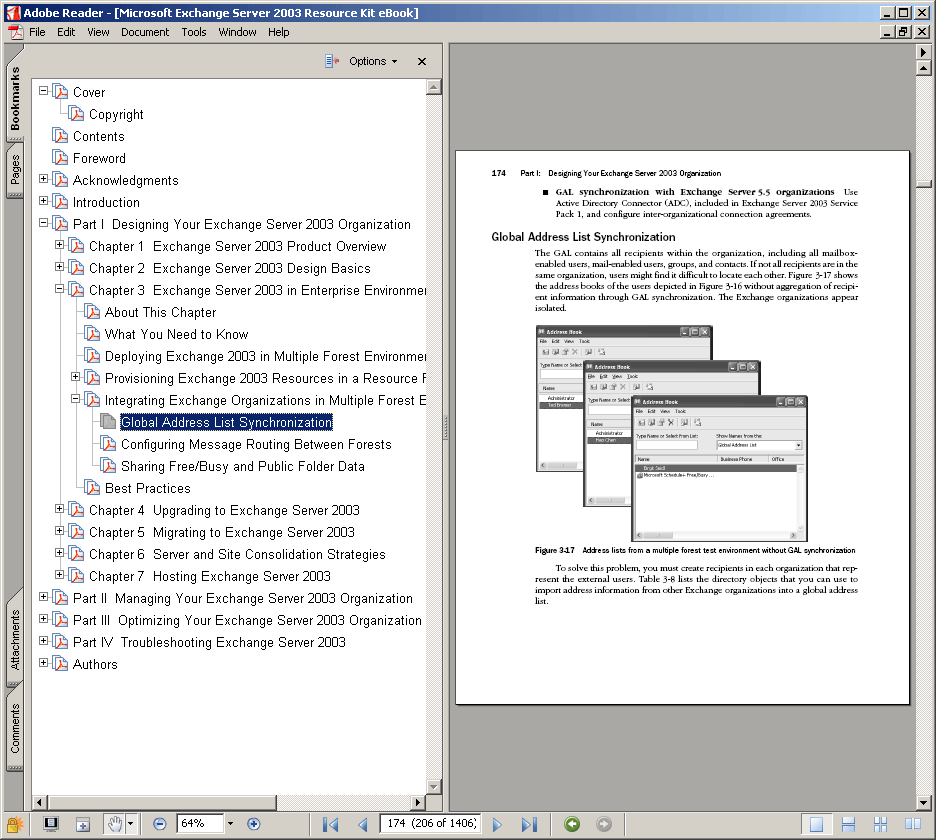Open the Copyright bookmark
Viewport: 936px width, 840px height.
click(116, 114)
